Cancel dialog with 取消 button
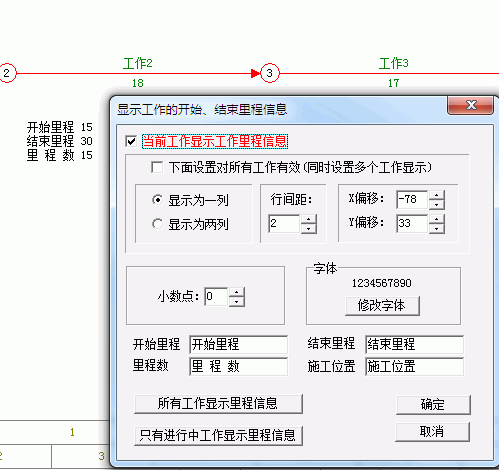499x470 pixels. pyautogui.click(x=432, y=432)
